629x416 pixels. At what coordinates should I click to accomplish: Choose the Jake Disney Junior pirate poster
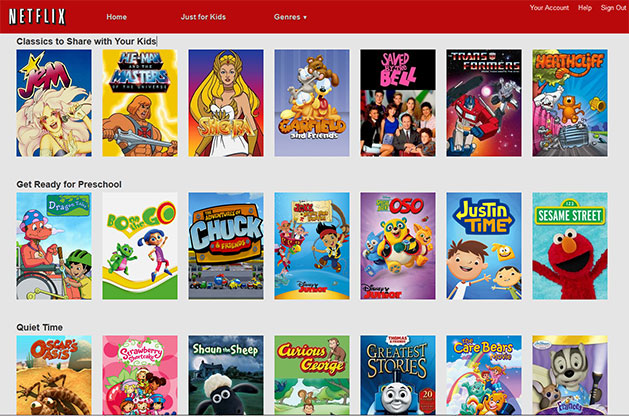(312, 246)
